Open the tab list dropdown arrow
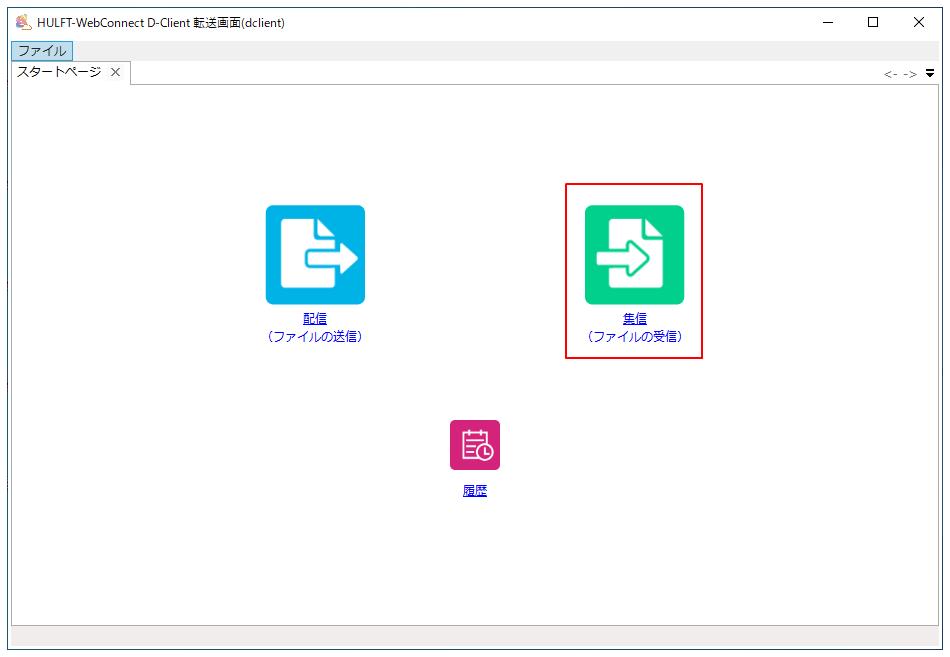The width and height of the screenshot is (950, 657). 930,74
